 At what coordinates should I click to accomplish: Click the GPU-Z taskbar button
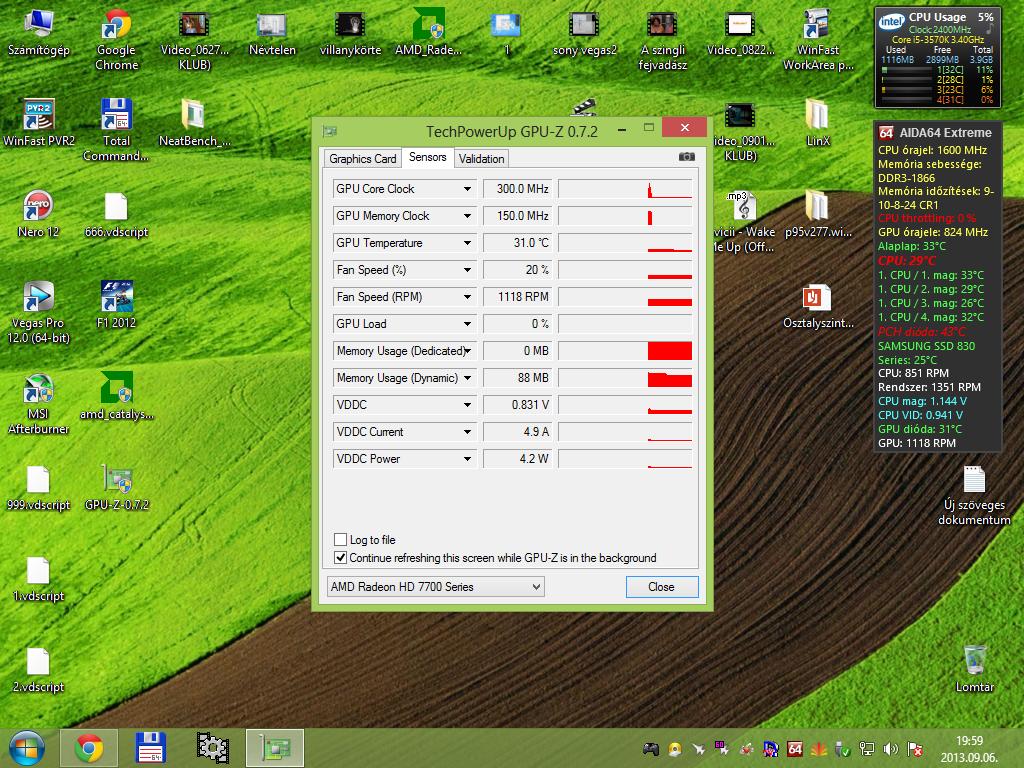[x=275, y=748]
